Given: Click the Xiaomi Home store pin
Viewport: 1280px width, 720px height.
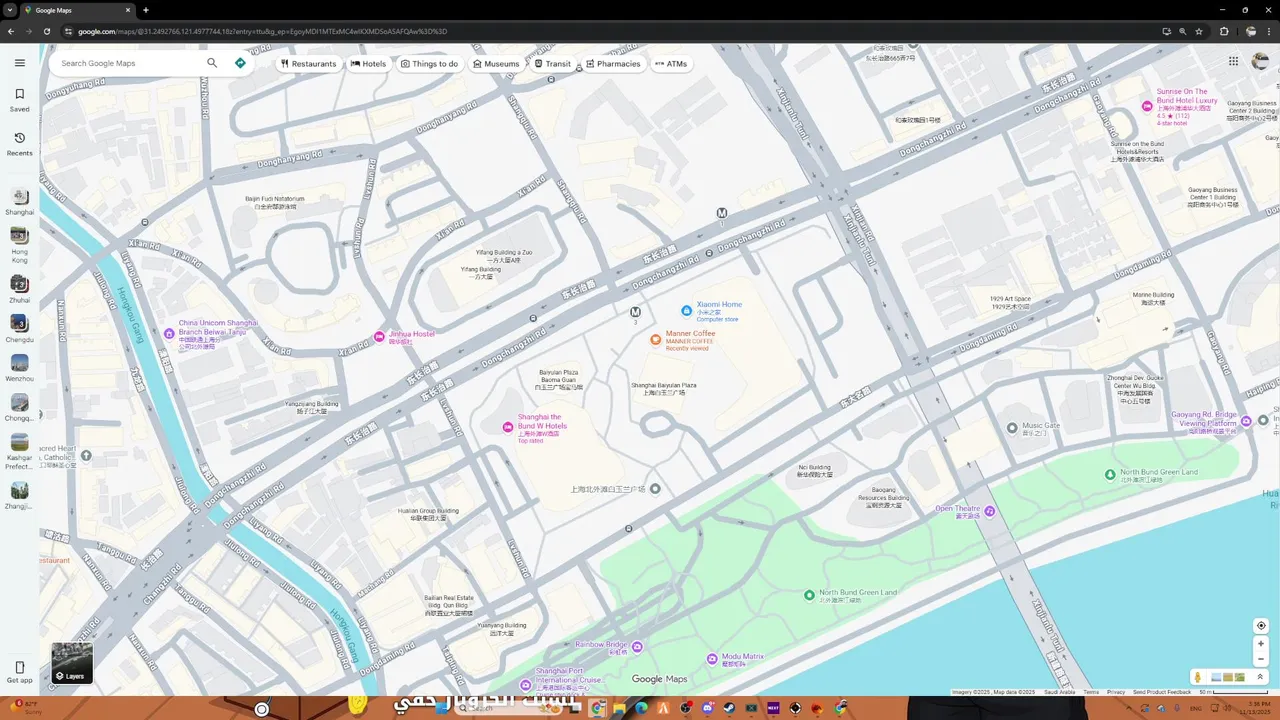Looking at the screenshot, I should (686, 311).
